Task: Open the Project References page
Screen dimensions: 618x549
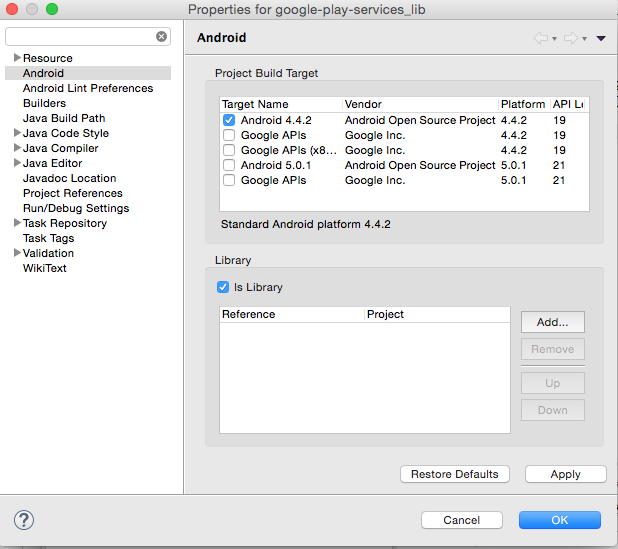Action: tap(73, 193)
